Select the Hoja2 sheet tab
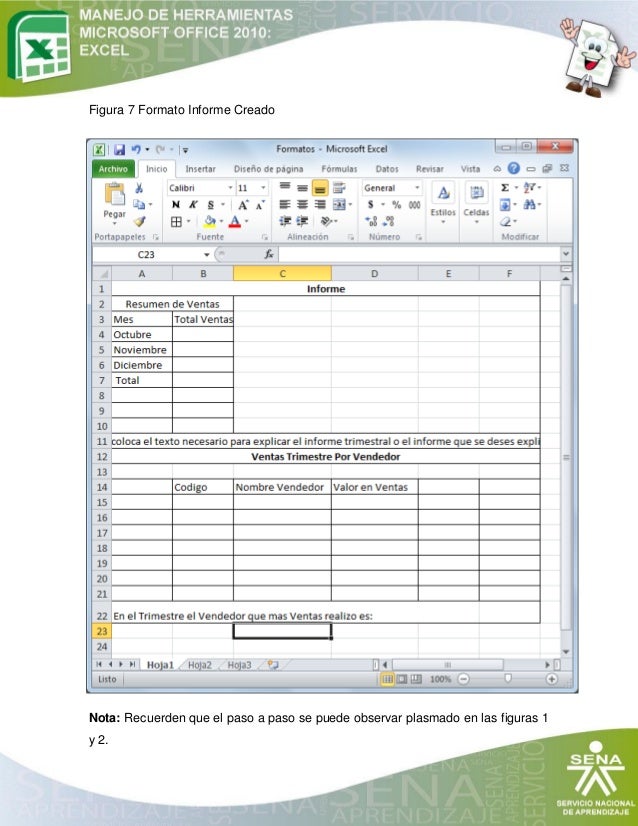638x826 pixels. pos(200,665)
